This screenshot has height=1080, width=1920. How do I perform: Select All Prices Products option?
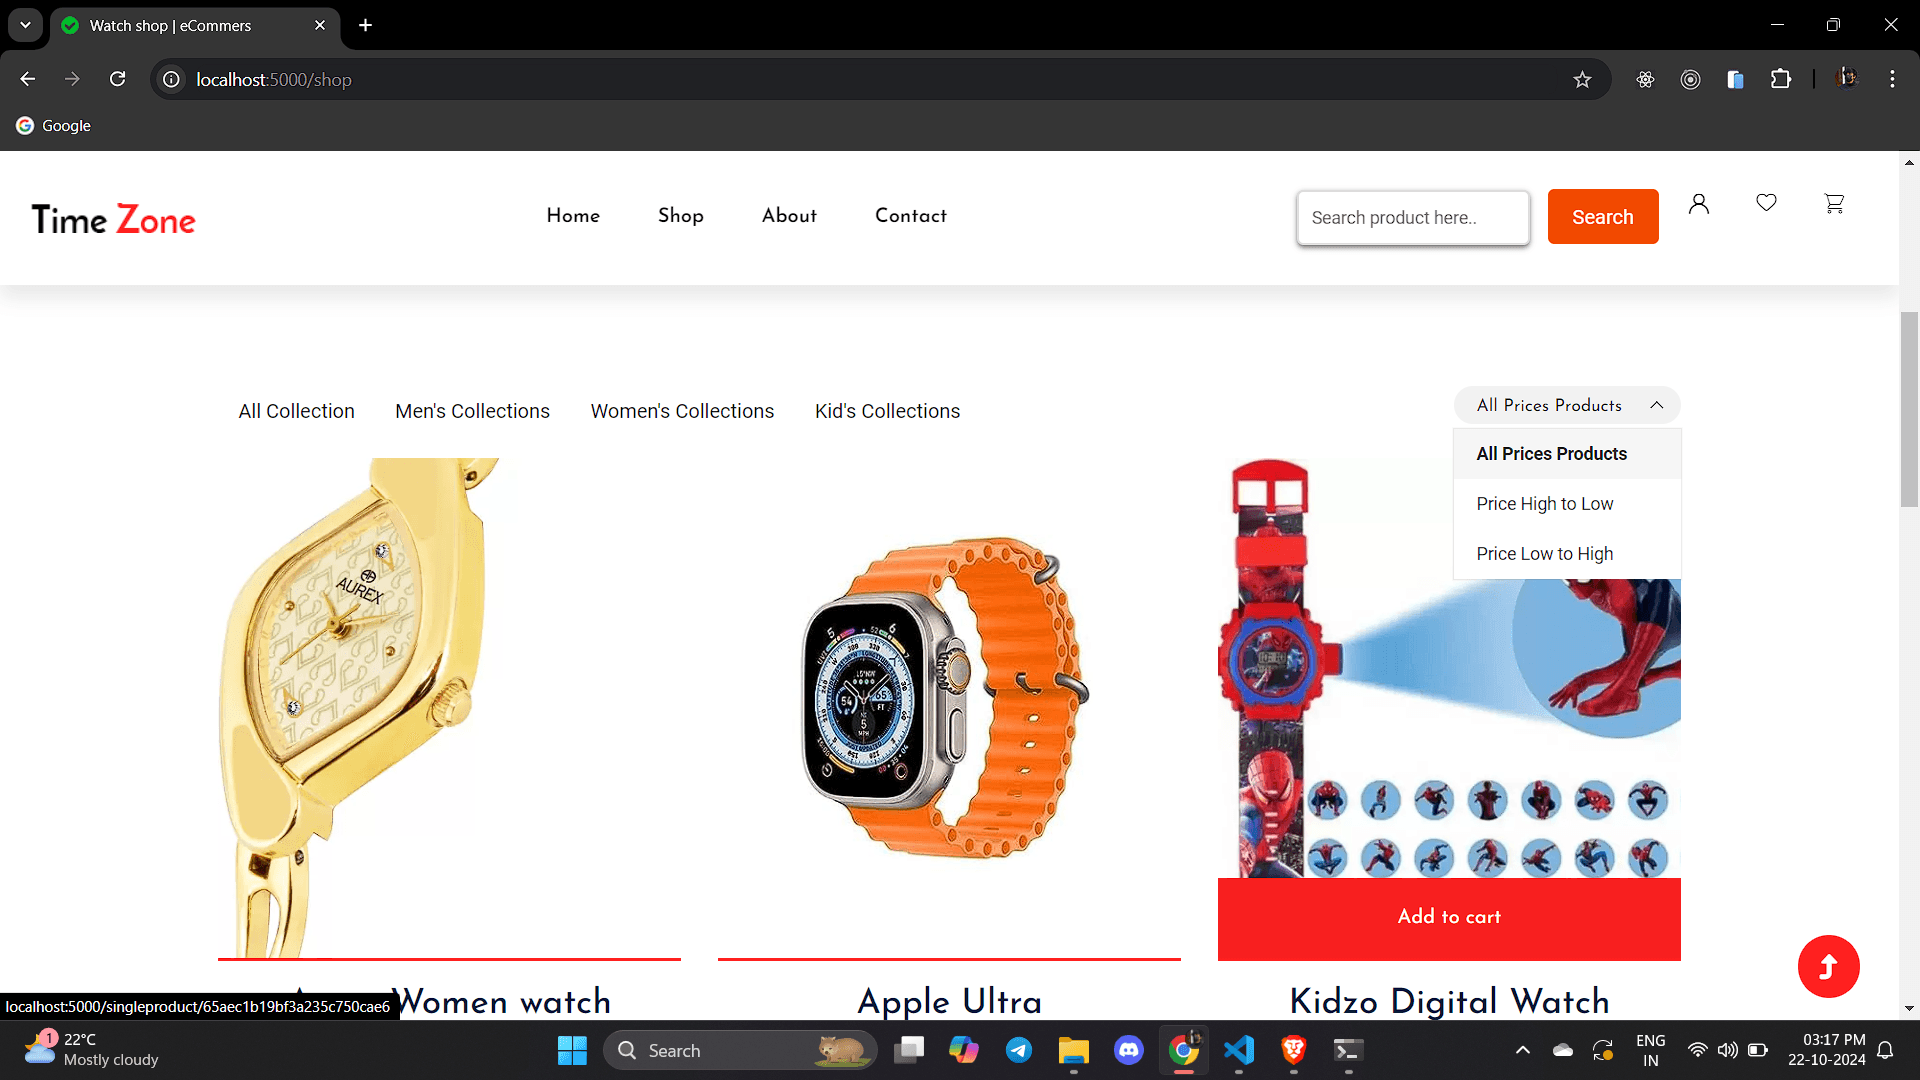click(x=1567, y=454)
